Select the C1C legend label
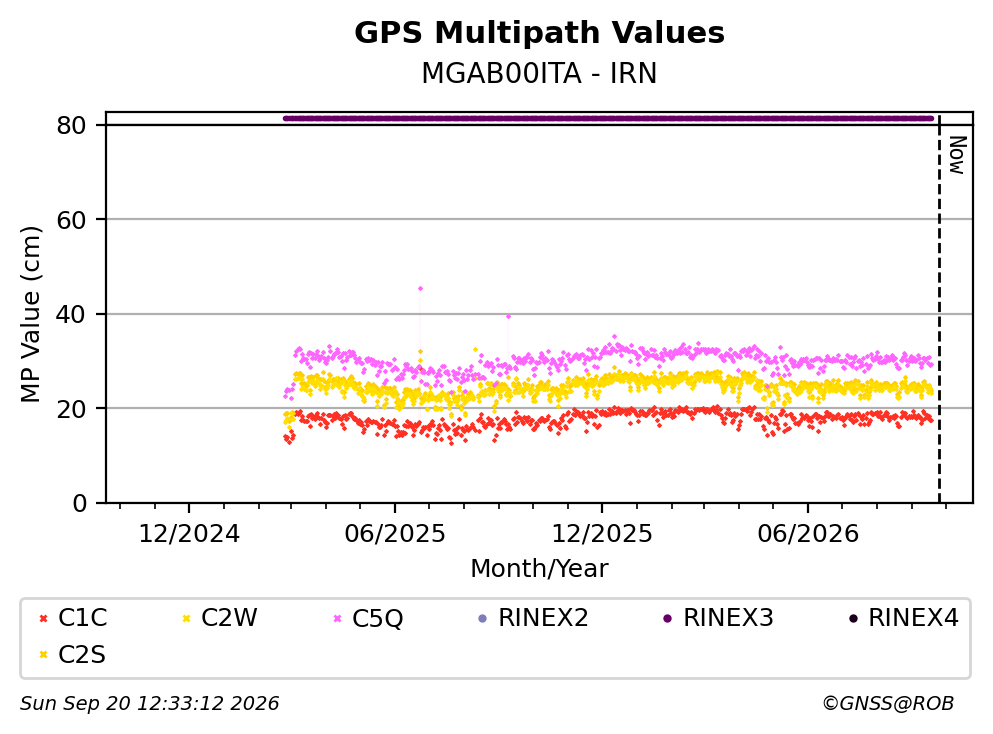The width and height of the screenshot is (993, 734). coord(82,618)
